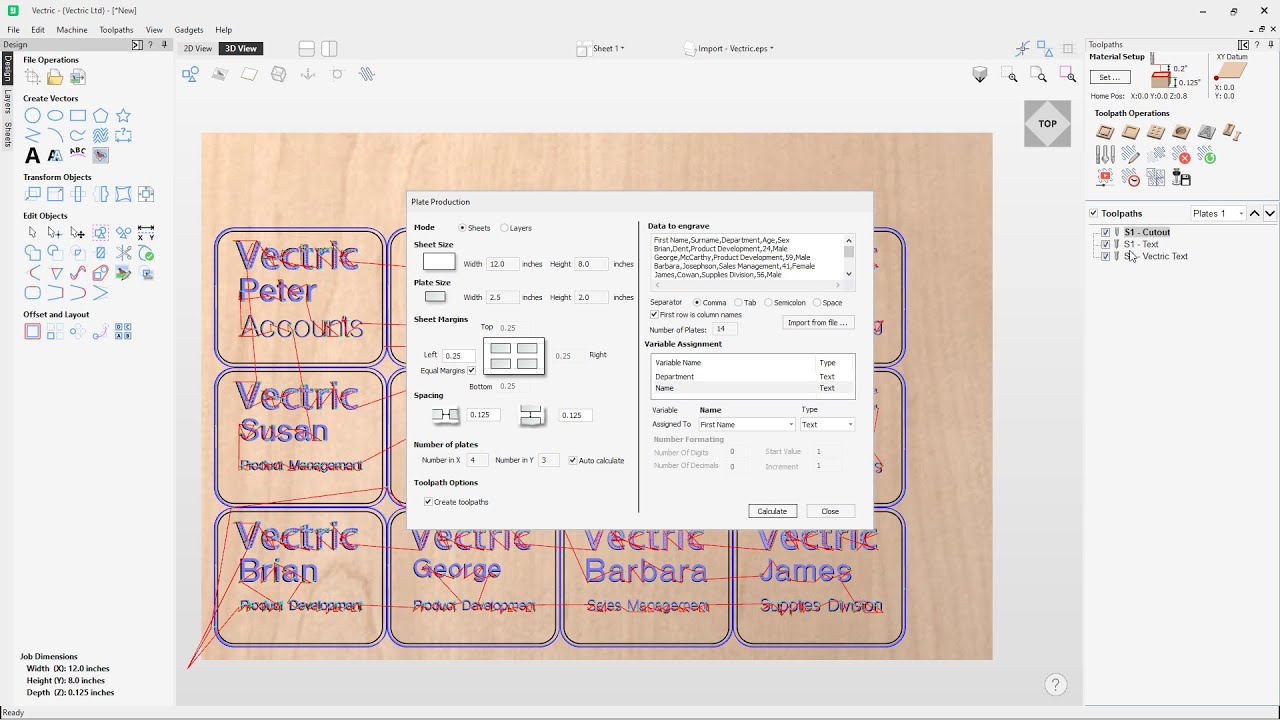Screen dimensions: 1280x720
Task: Select the selection arrow tool
Action: pyautogui.click(x=33, y=233)
